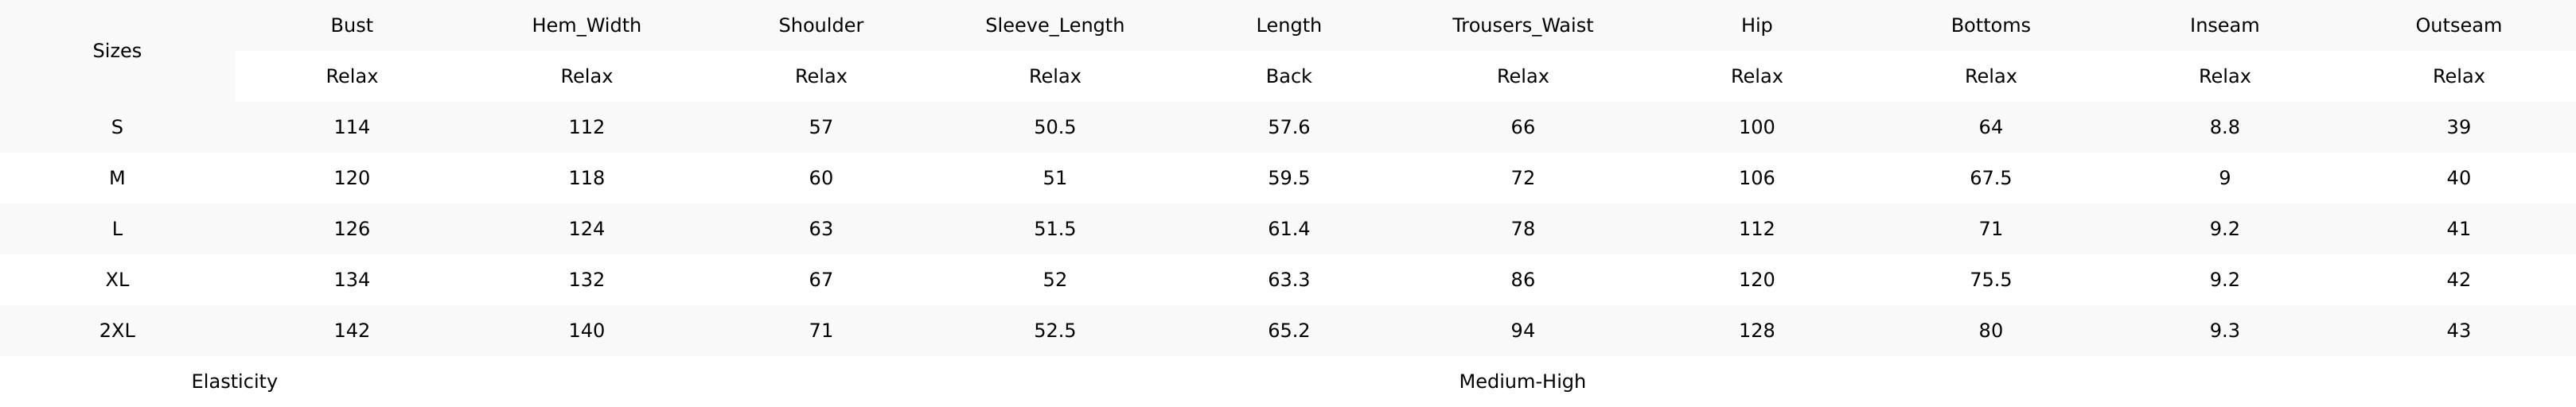Select the 67.5 Bottoms value for M
The width and height of the screenshot is (2576, 407).
(x=1991, y=179)
